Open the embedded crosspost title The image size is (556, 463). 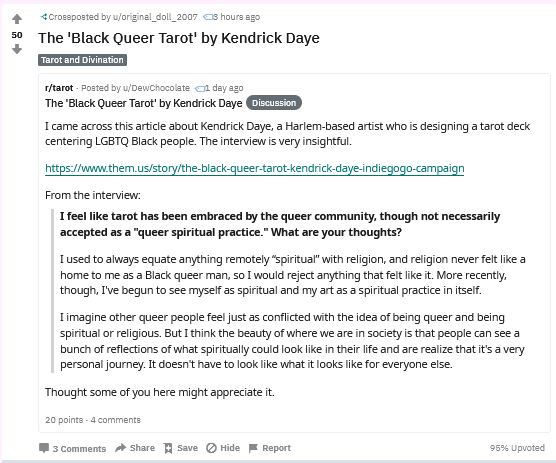[x=144, y=103]
